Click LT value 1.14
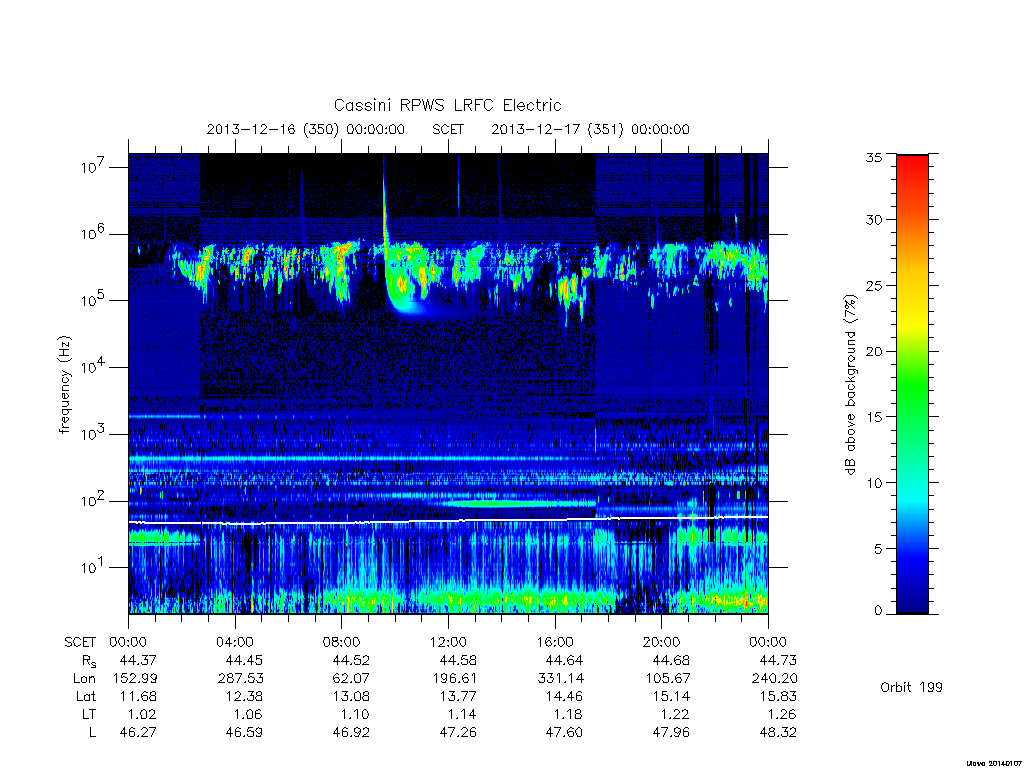The height and width of the screenshot is (768, 1024). pyautogui.click(x=462, y=714)
